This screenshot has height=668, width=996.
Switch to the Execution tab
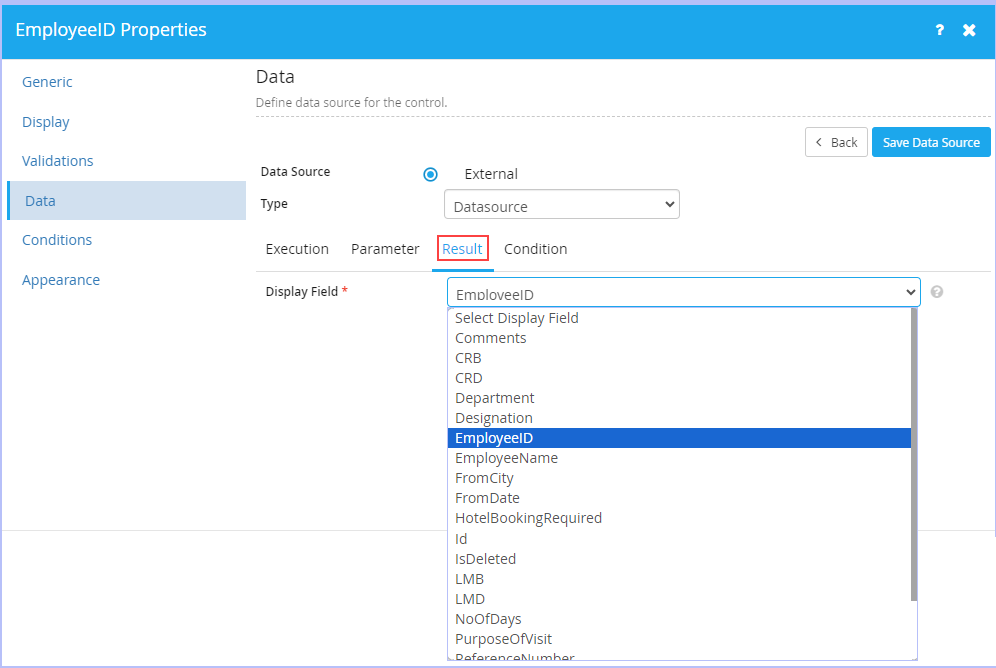pyautogui.click(x=297, y=249)
